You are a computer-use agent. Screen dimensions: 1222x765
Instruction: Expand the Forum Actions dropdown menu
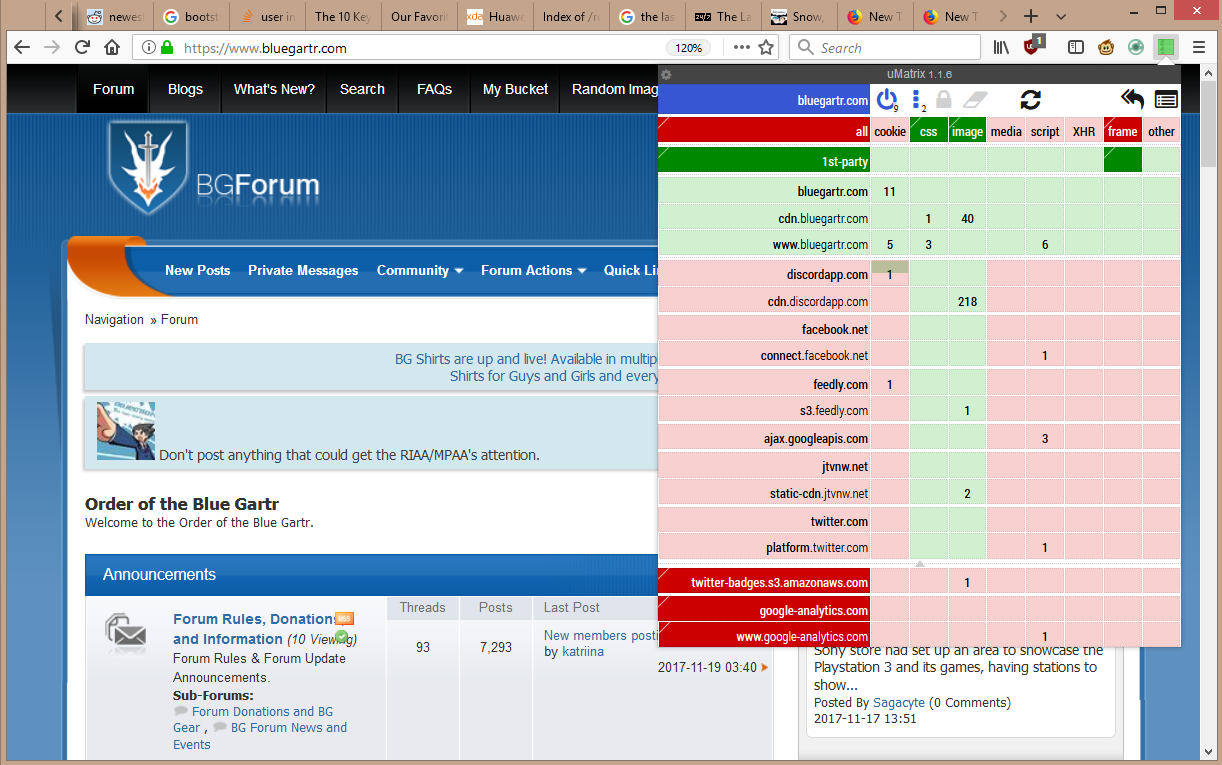[533, 270]
